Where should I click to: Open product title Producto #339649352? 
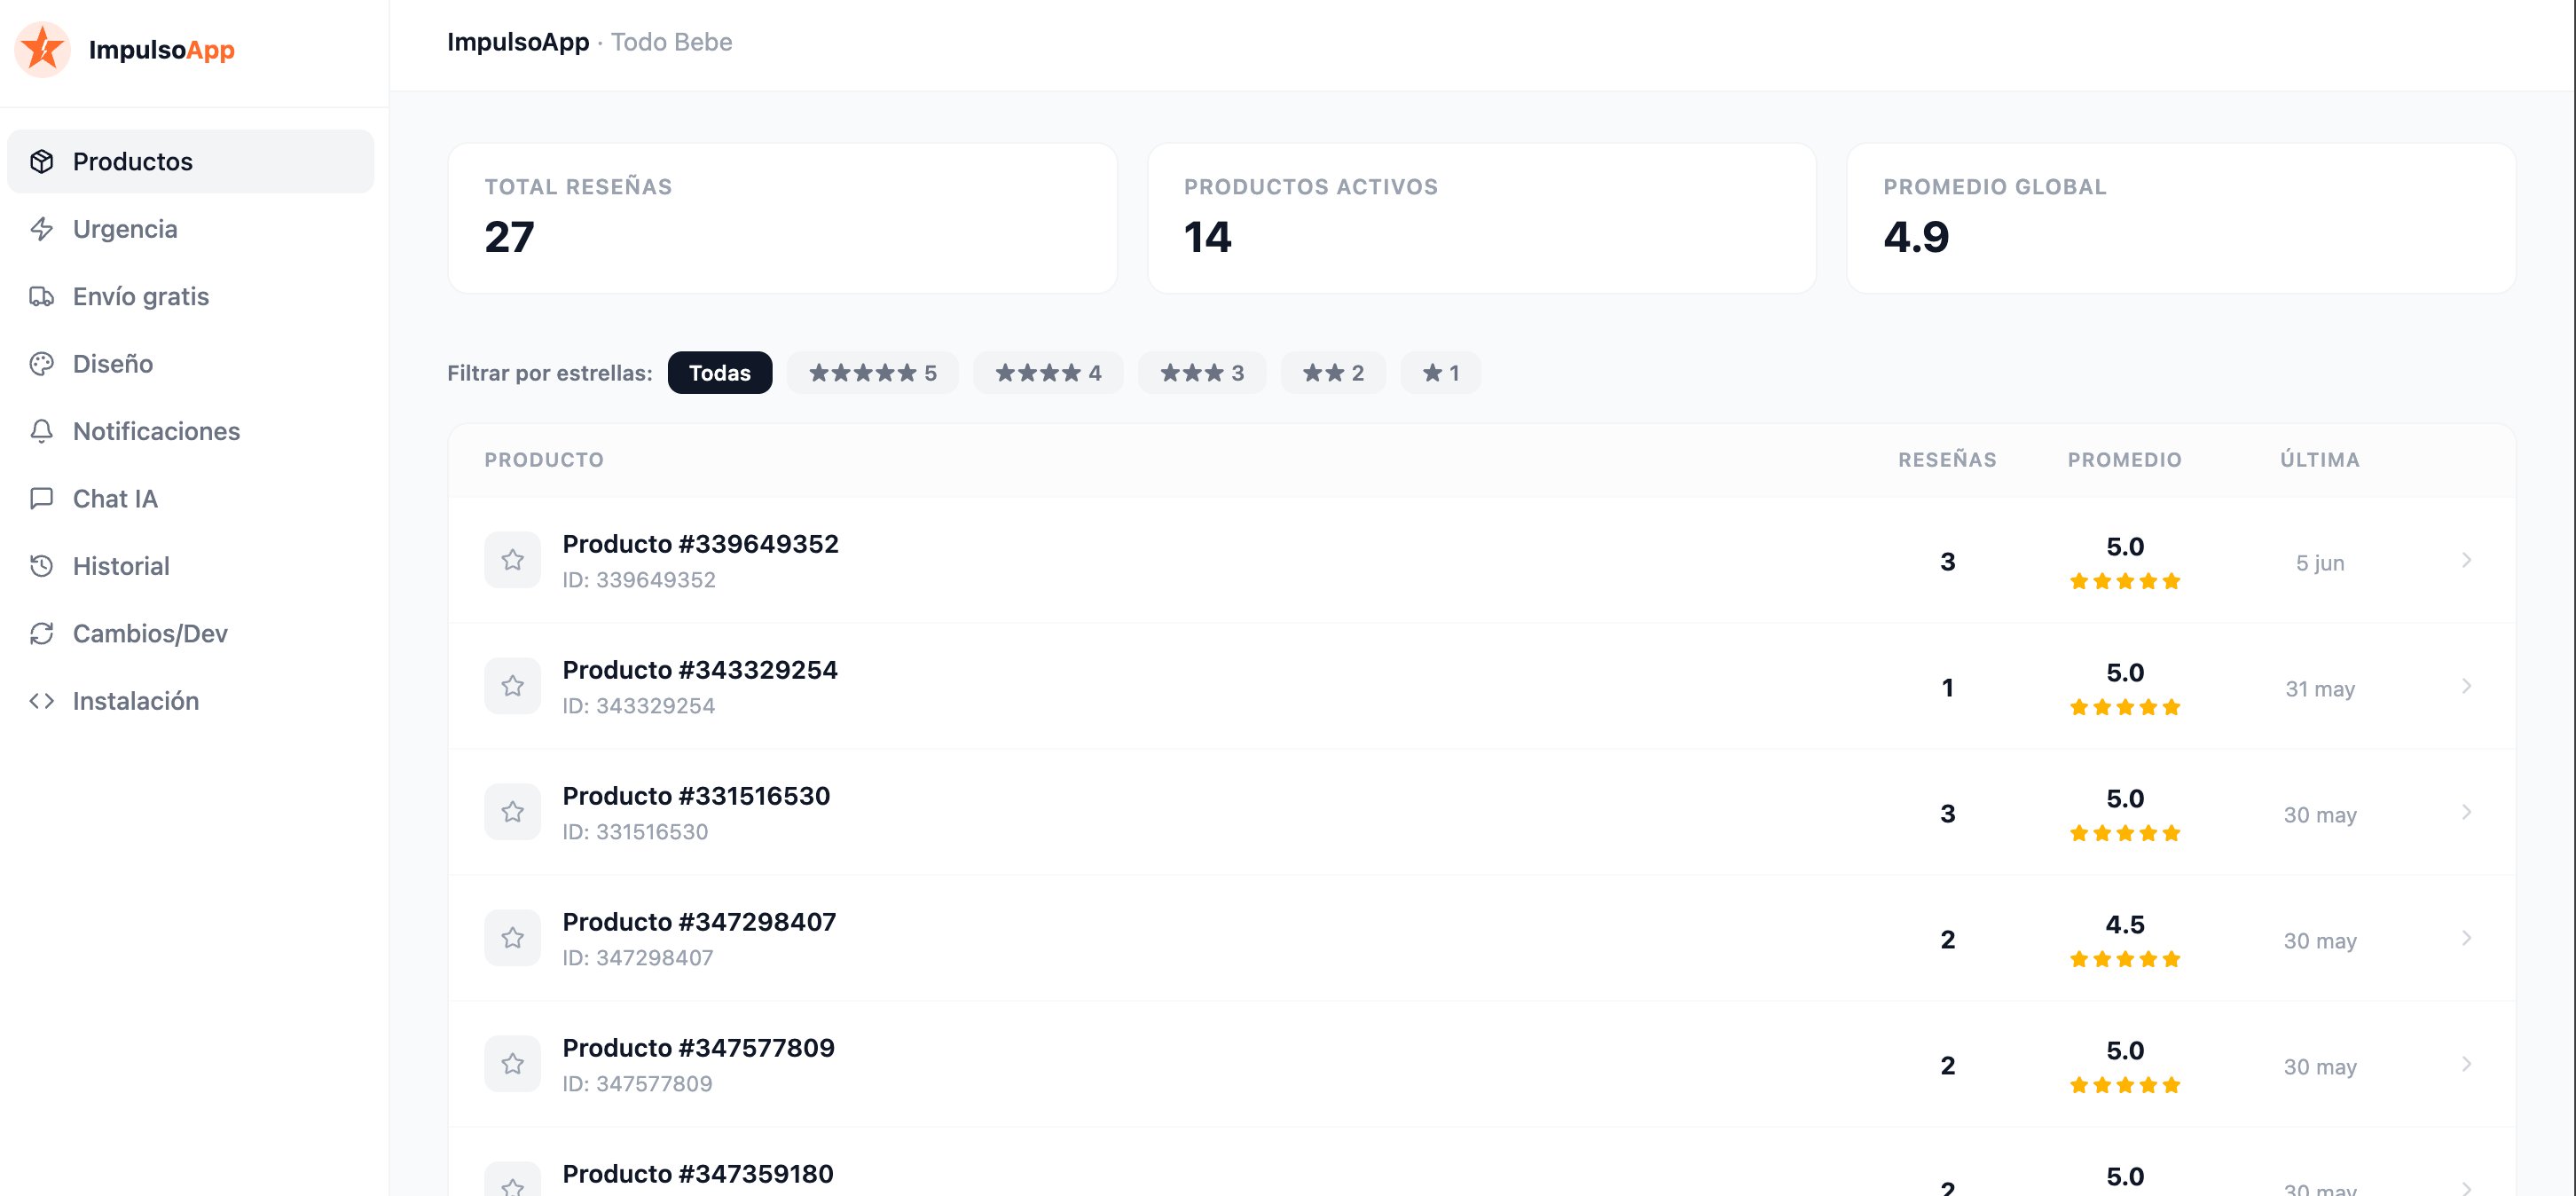click(x=700, y=544)
